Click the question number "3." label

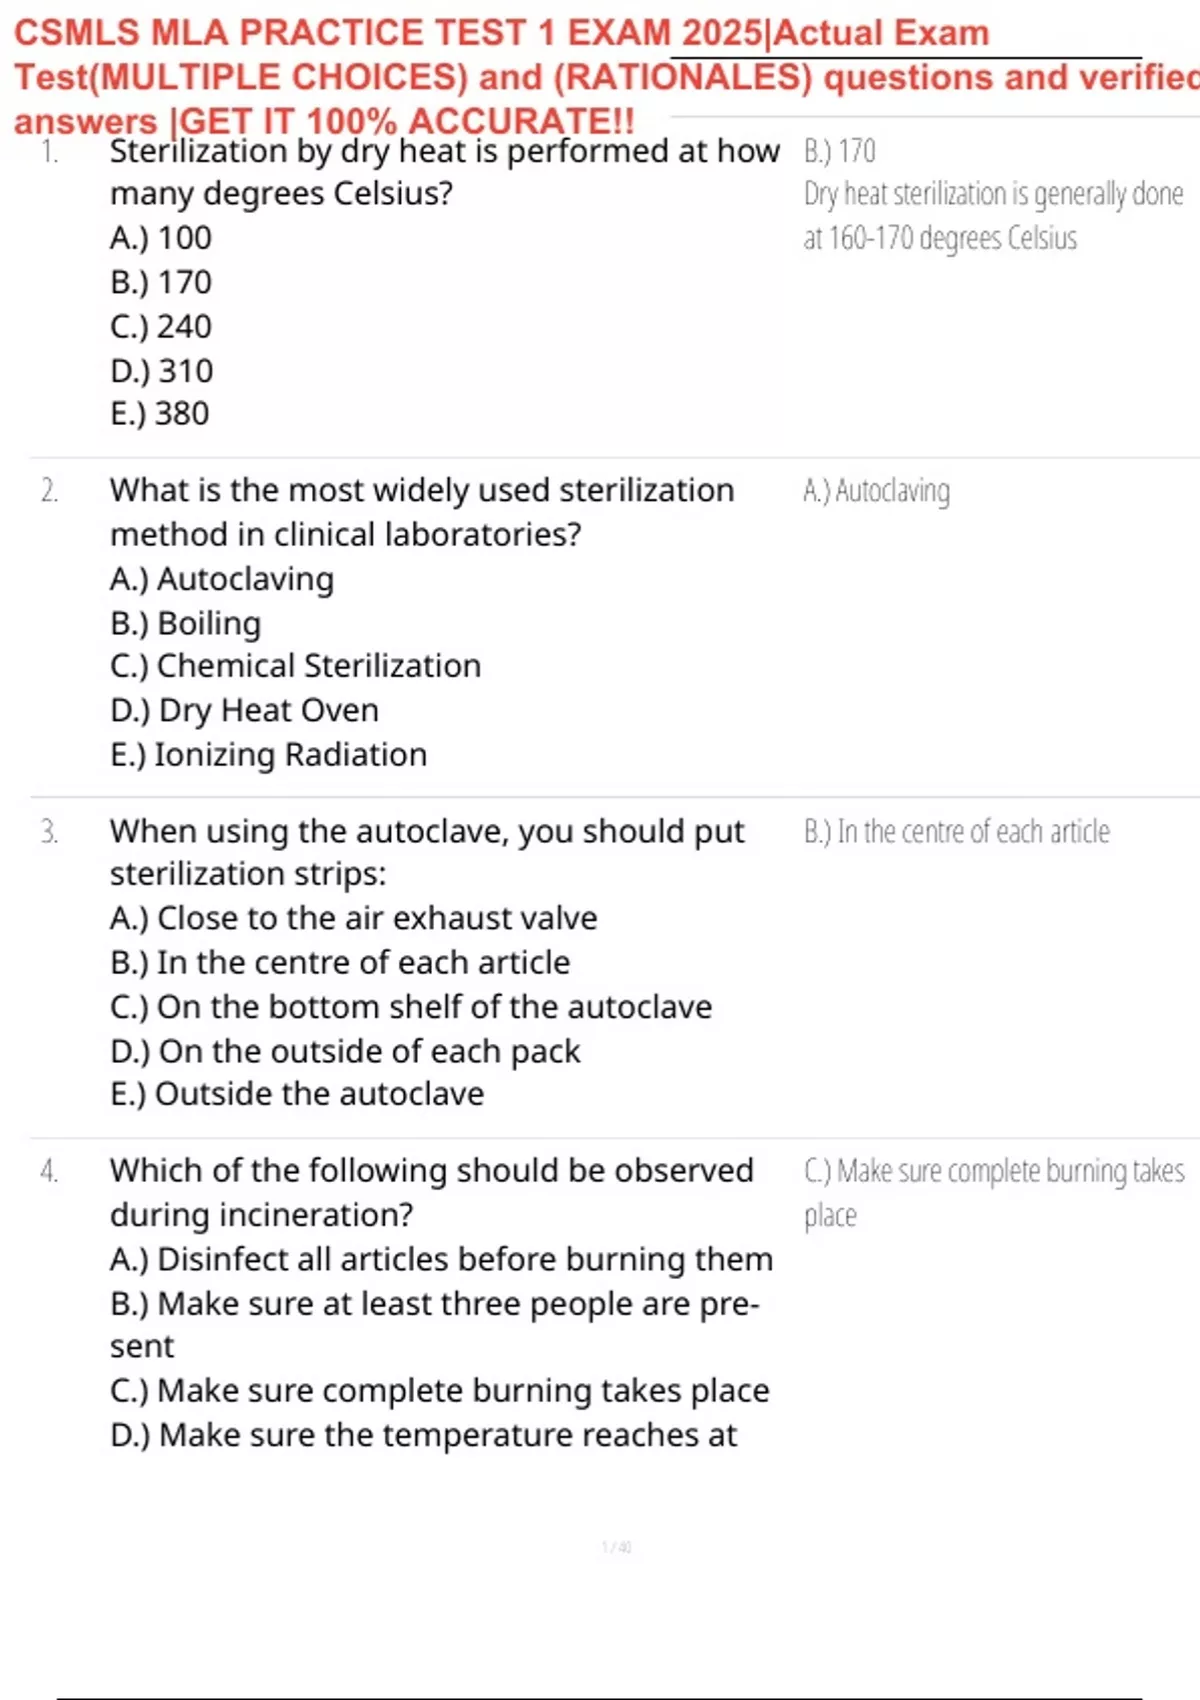(x=49, y=832)
